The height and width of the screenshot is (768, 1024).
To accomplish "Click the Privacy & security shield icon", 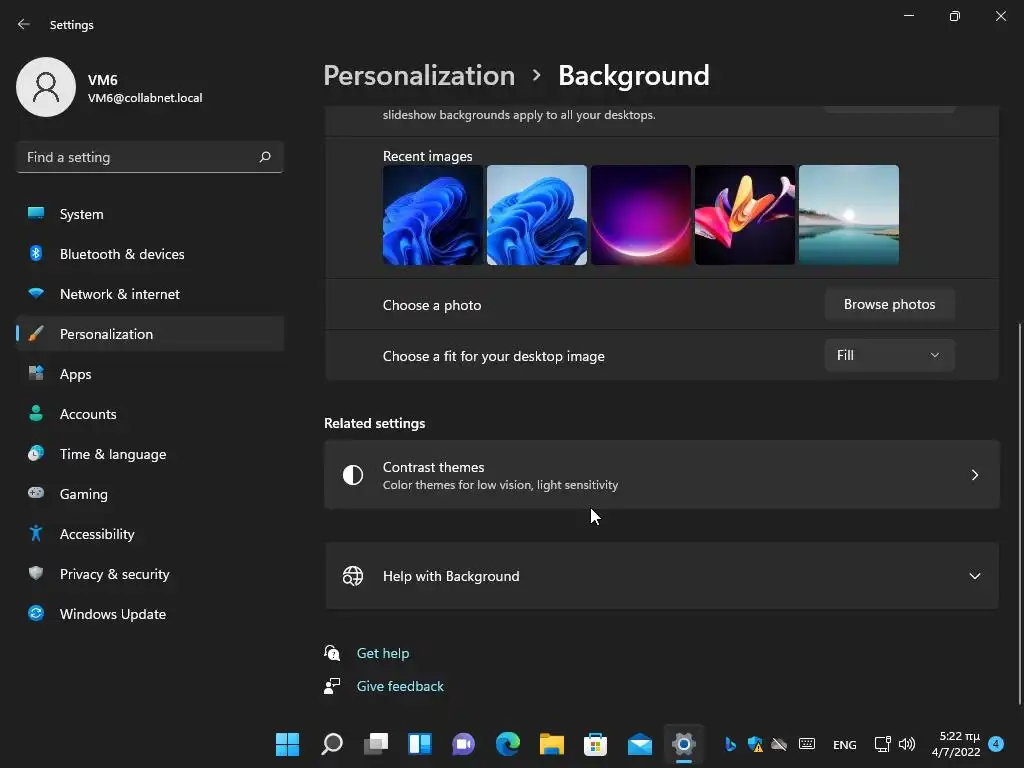I will 36,573.
